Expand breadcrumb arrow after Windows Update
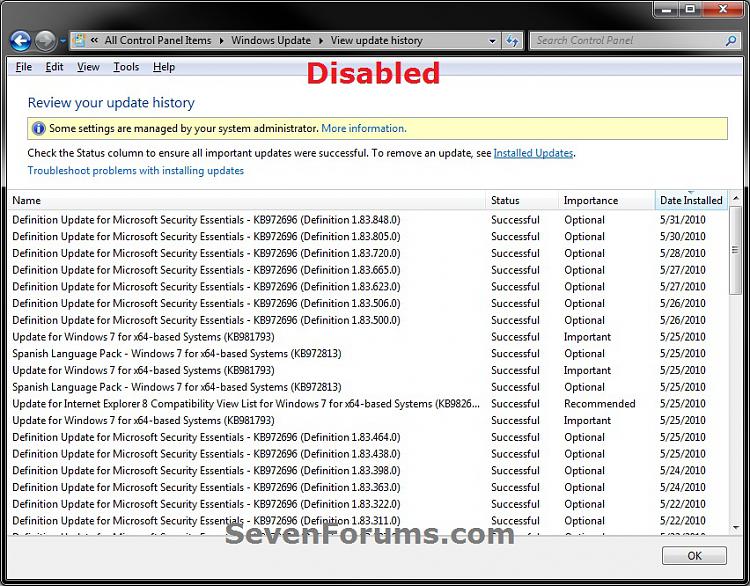This screenshot has height=586, width=750. pos(320,41)
